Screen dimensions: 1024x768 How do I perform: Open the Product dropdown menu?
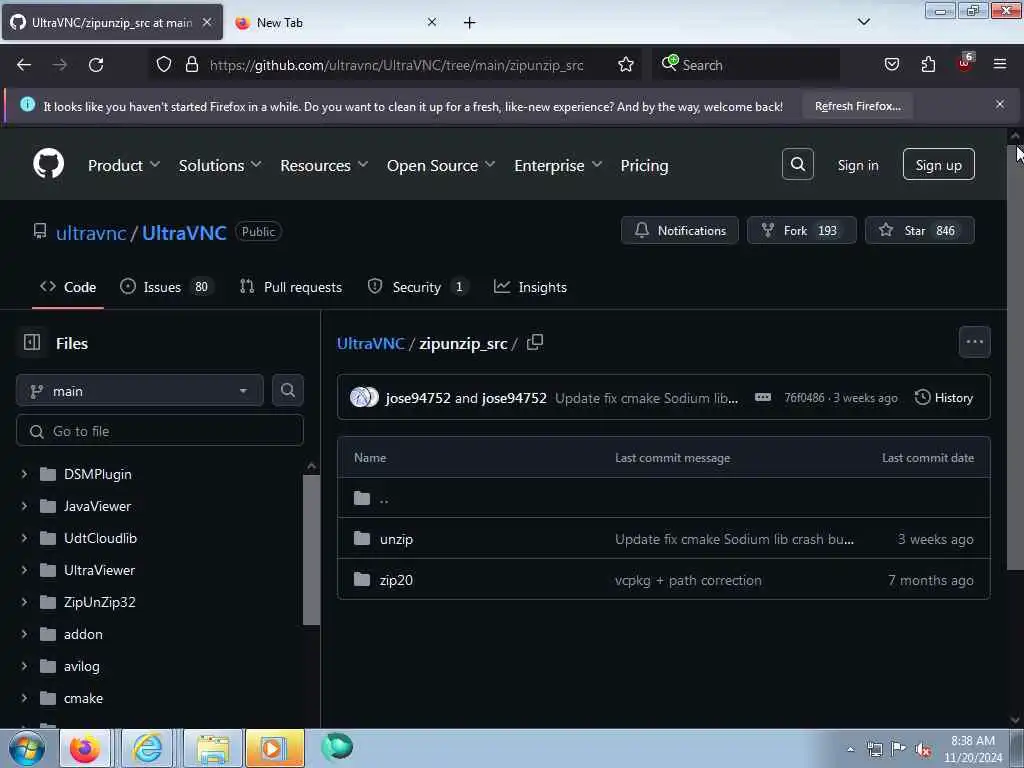123,165
